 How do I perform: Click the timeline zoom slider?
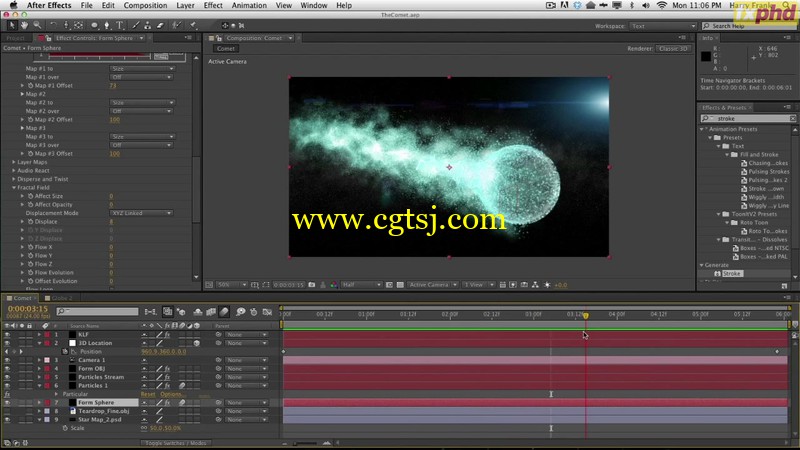click(305, 443)
